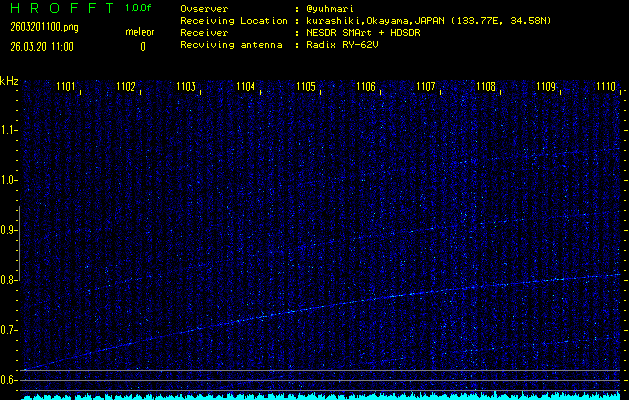This screenshot has height=400, width=629.
Task: Click the 1.00f version label
Action: (138, 8)
